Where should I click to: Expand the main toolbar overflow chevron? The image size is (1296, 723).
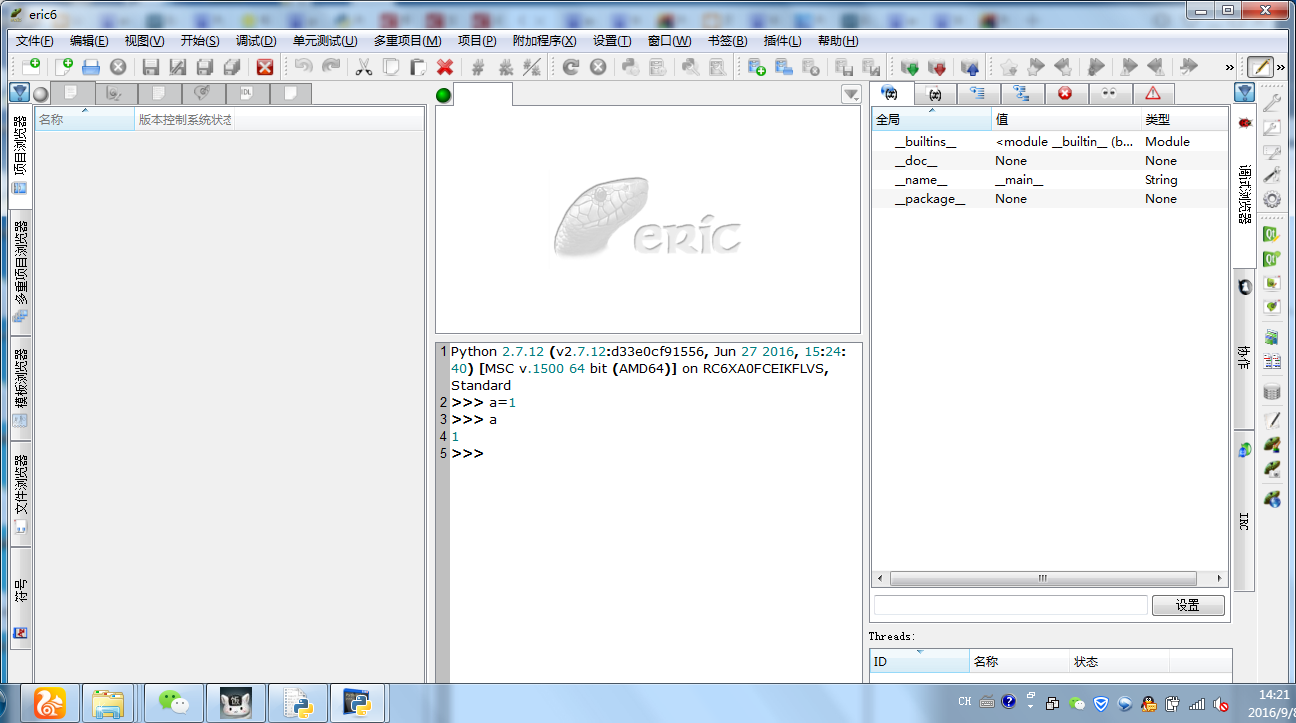click(1229, 67)
